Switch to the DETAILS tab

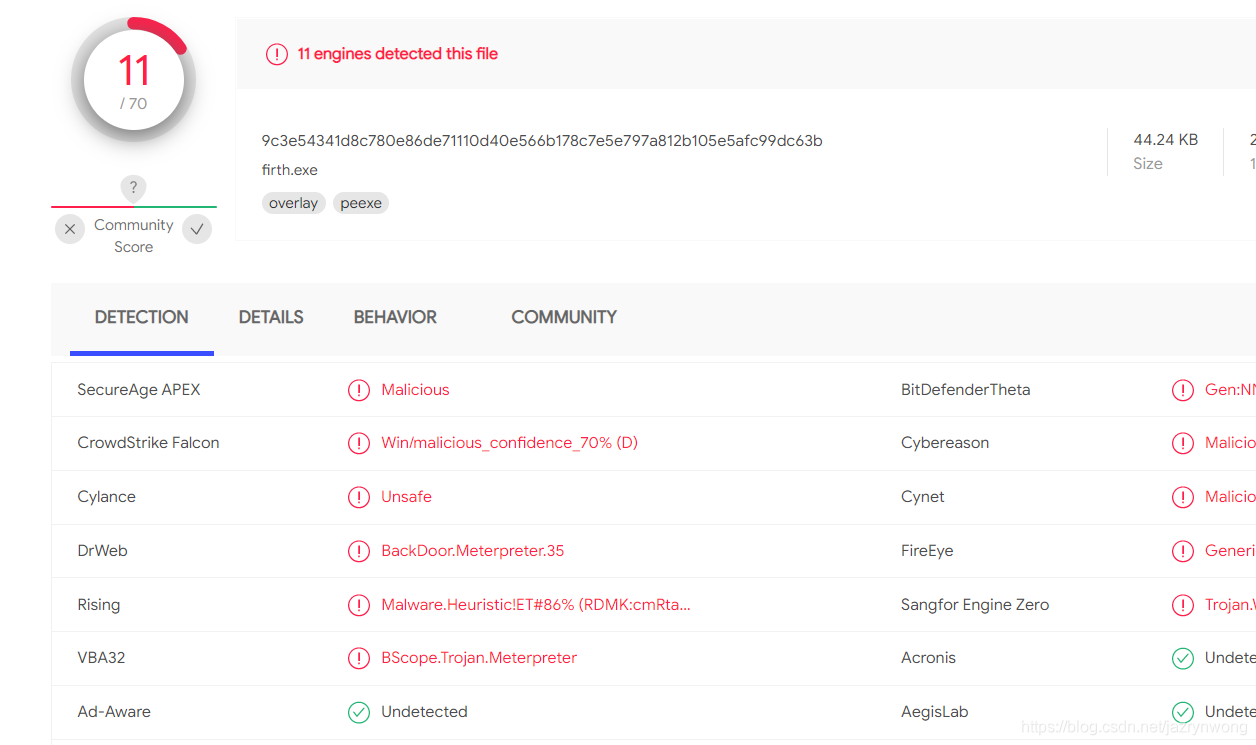click(271, 317)
